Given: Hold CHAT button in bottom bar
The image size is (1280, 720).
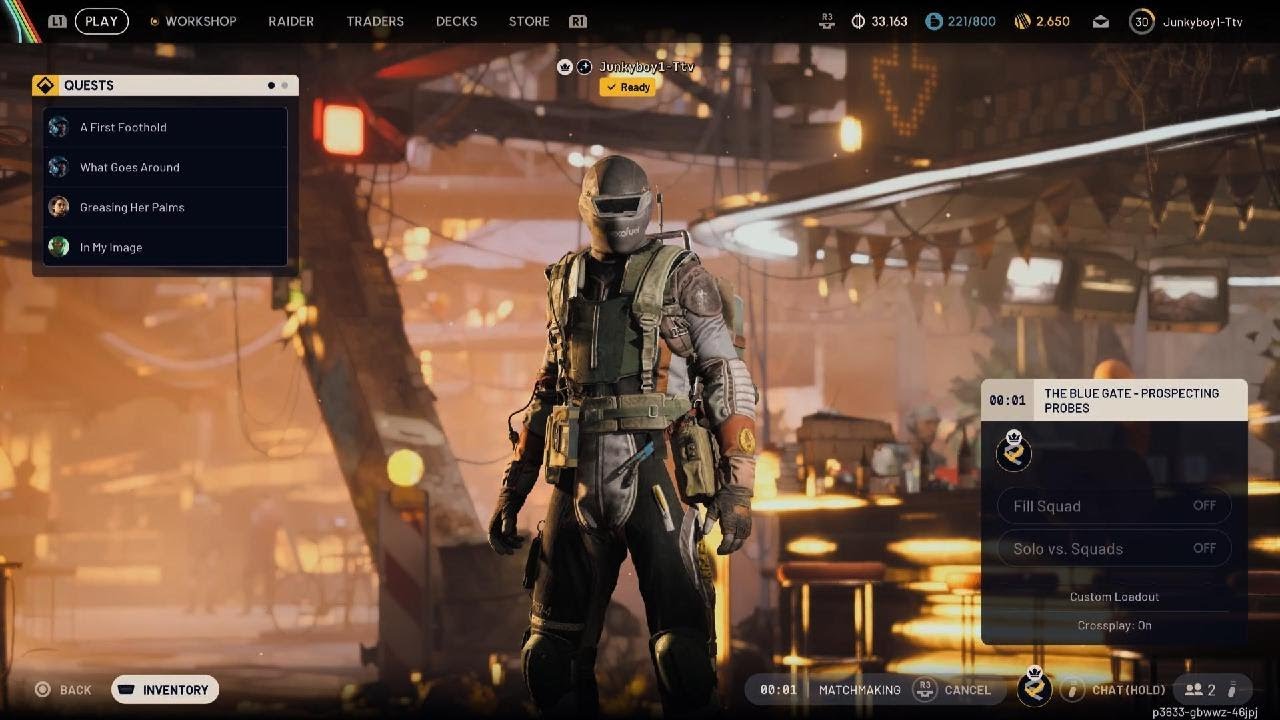Looking at the screenshot, I should pyautogui.click(x=1129, y=690).
